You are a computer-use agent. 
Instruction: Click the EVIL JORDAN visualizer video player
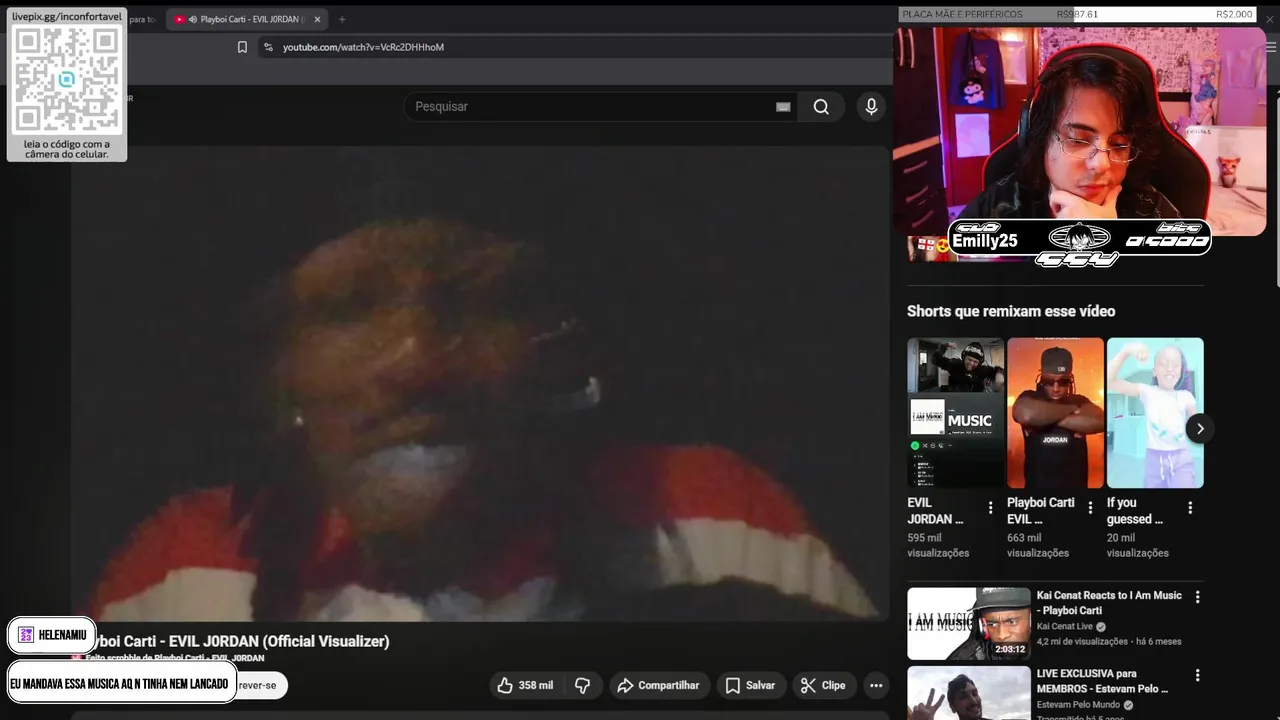480,384
